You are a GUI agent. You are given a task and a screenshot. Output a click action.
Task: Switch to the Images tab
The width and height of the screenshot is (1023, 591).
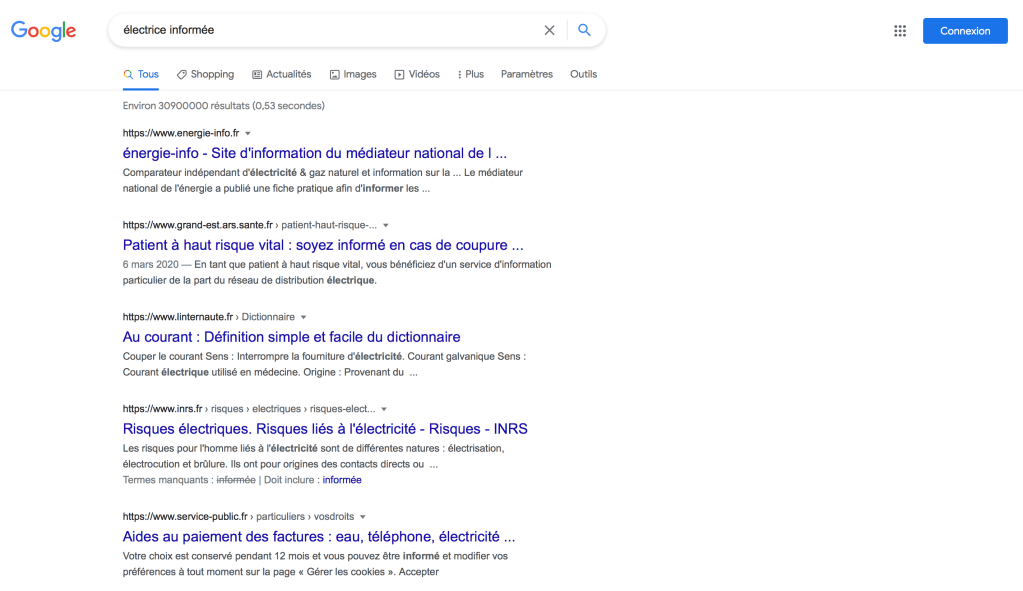[x=353, y=74]
